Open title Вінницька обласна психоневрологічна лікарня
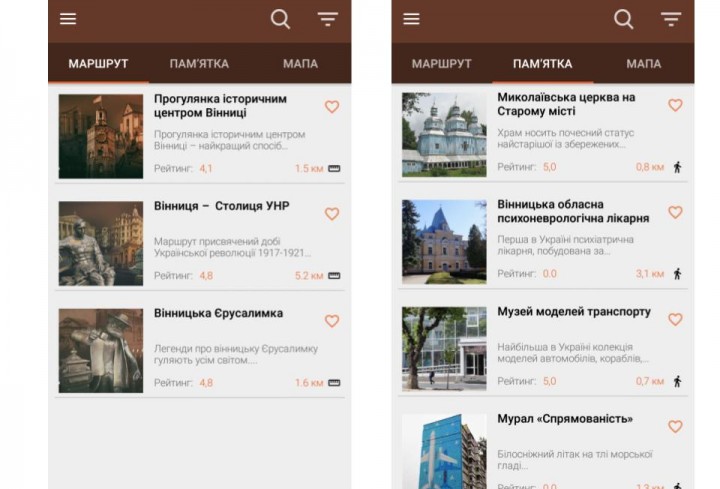The width and height of the screenshot is (720, 489). pos(574,211)
